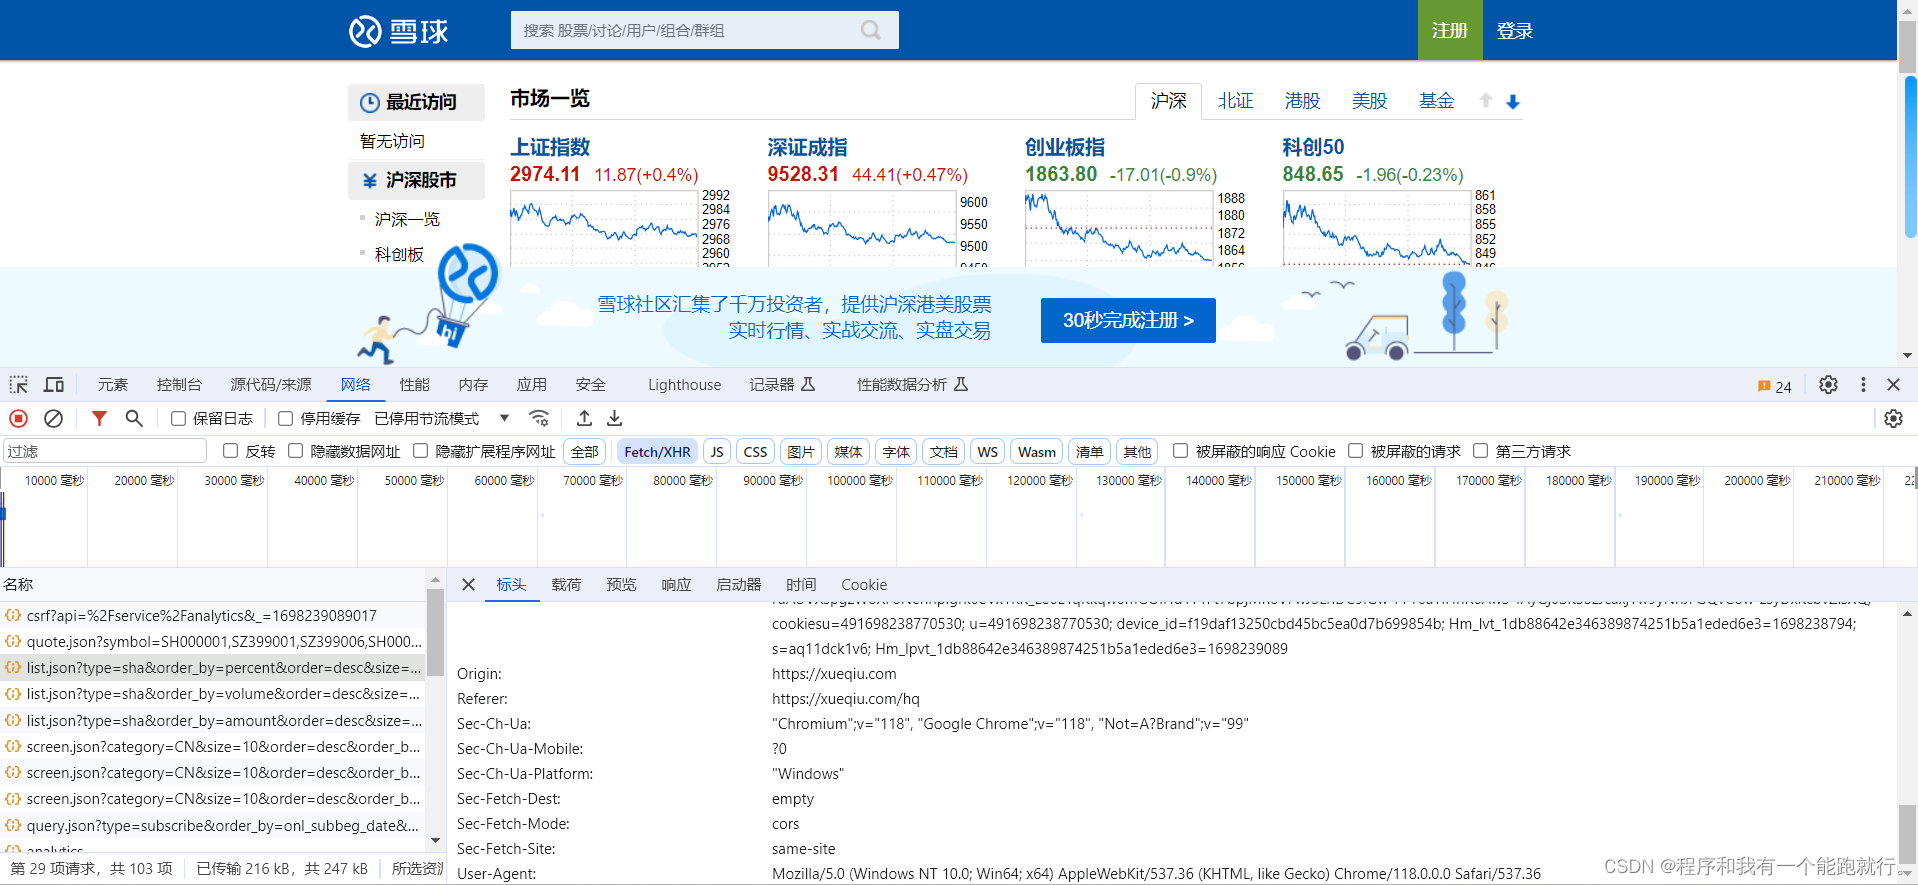The width and height of the screenshot is (1918, 885).
Task: Click the search magnifier icon in site header
Action: pyautogui.click(x=871, y=30)
